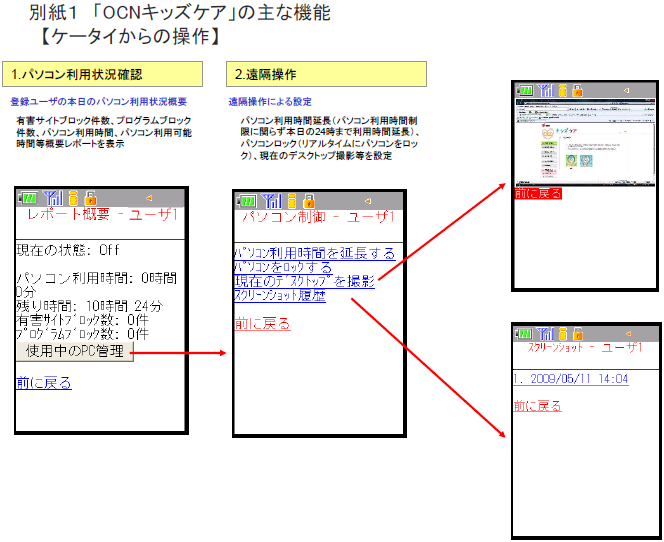664x542 pixels.
Task: Click lock icon in パソコン制御 phone
Action: point(309,201)
